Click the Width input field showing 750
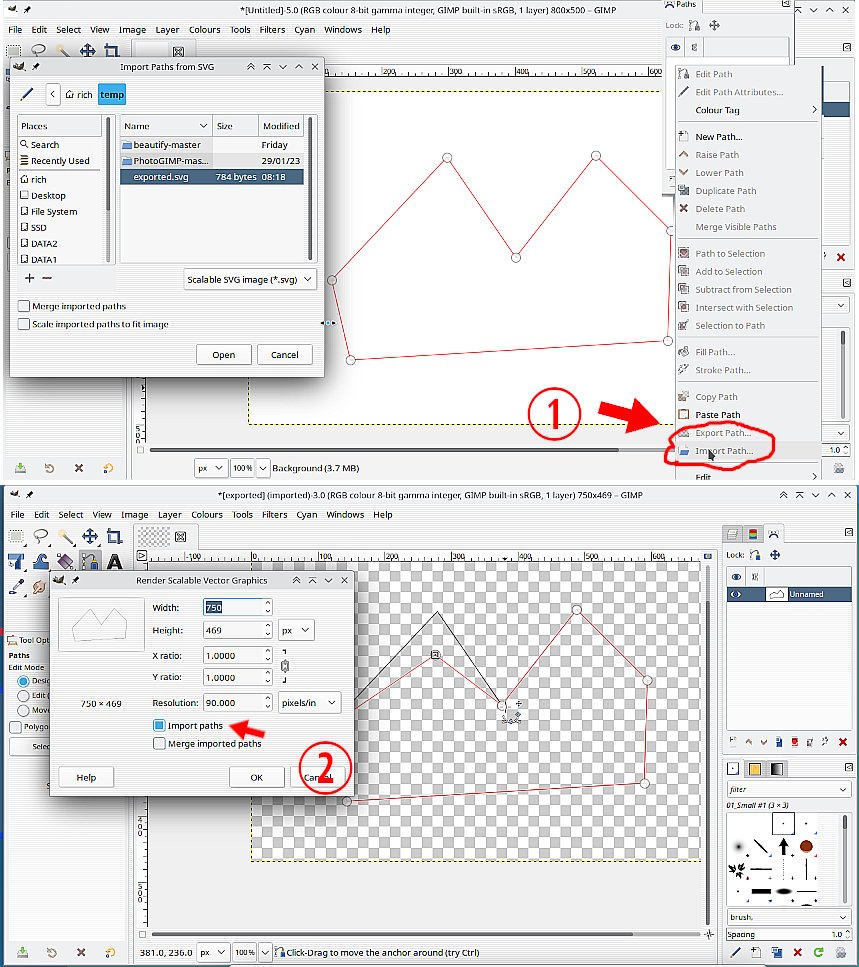The image size is (859, 967). point(237,607)
